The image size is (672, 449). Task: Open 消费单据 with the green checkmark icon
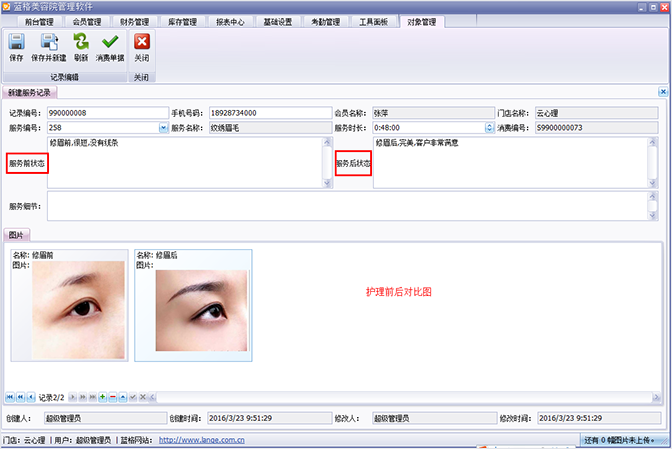coord(110,46)
